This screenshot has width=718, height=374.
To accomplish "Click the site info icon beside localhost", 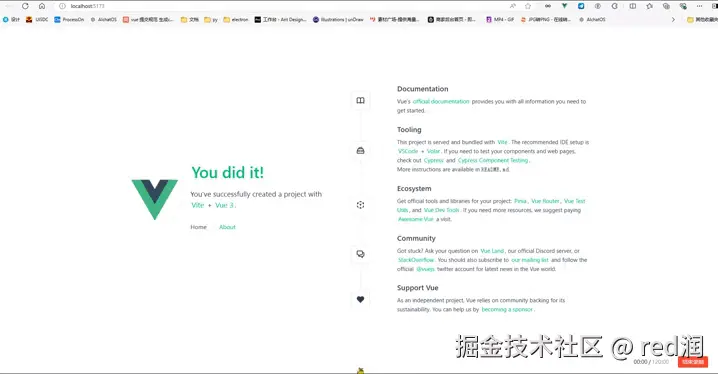I will point(62,6).
